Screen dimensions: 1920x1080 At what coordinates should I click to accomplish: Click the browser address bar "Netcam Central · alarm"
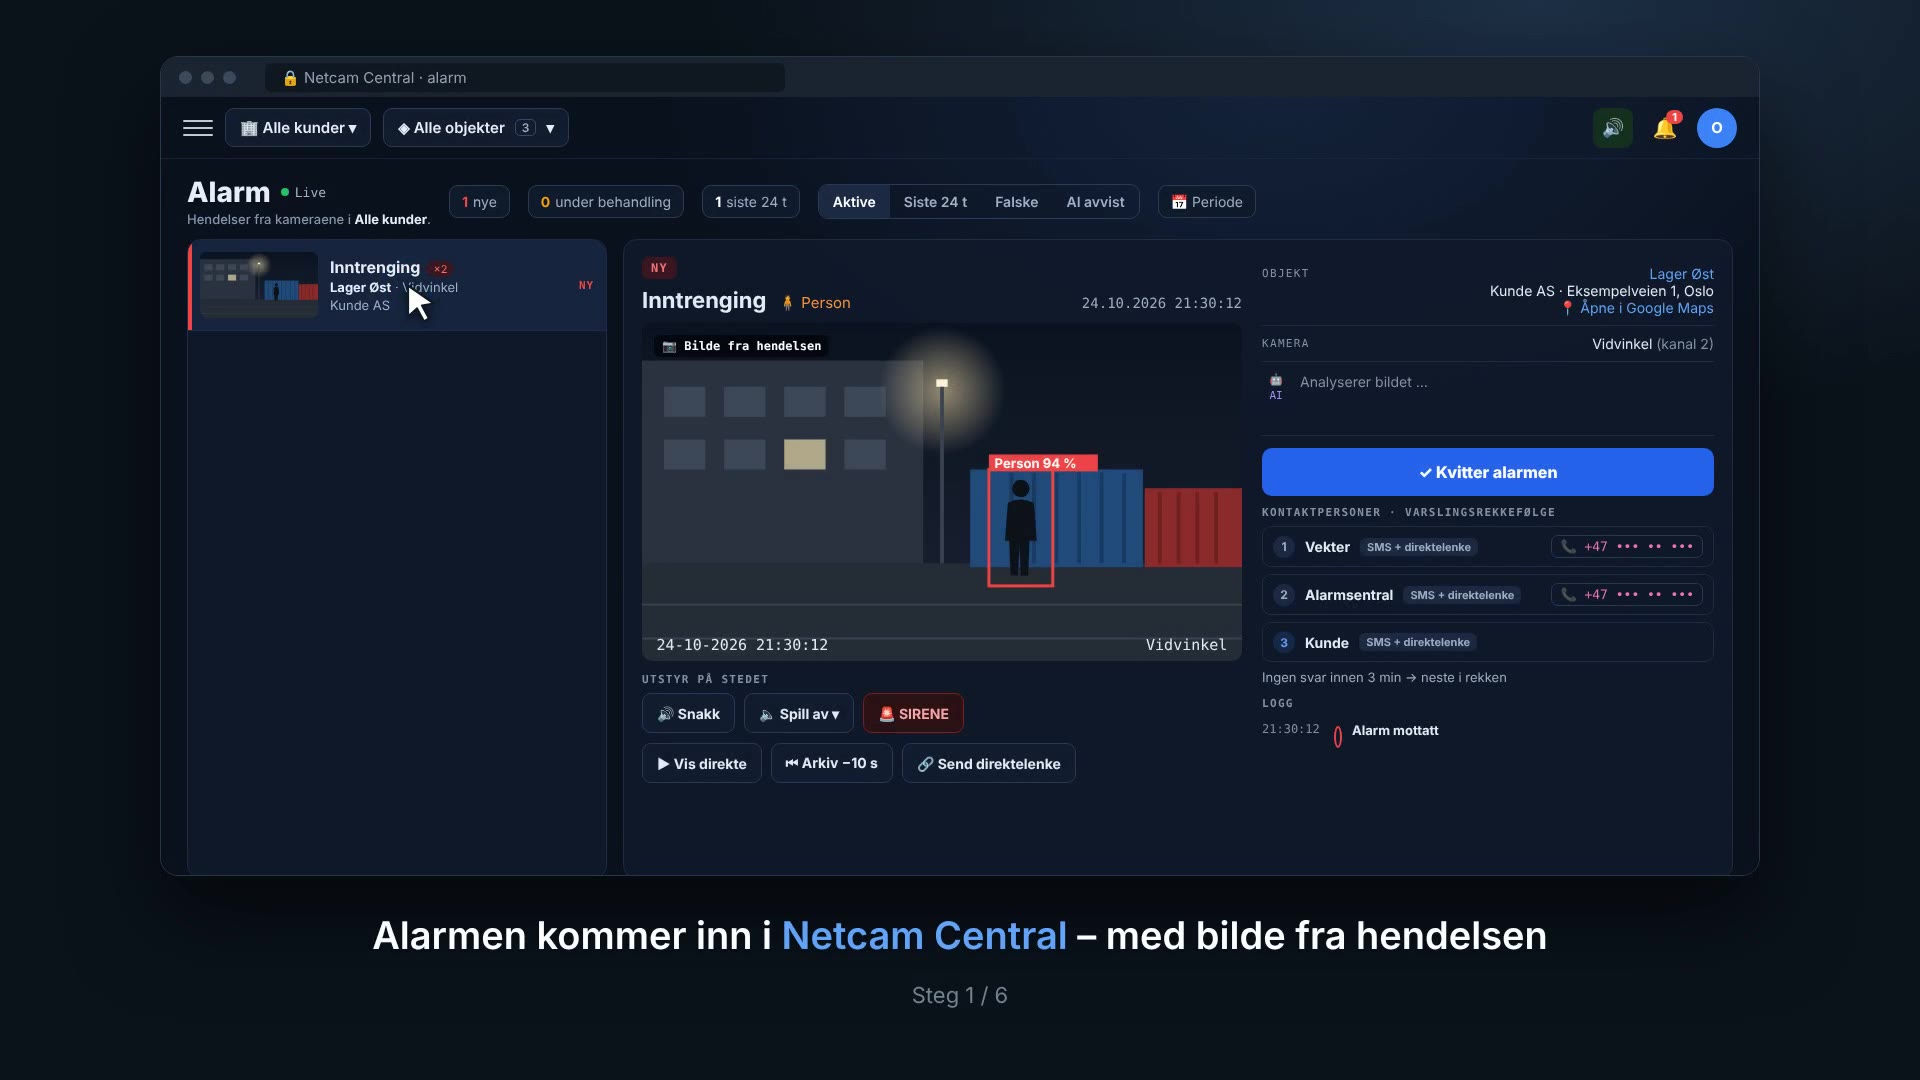(x=525, y=78)
